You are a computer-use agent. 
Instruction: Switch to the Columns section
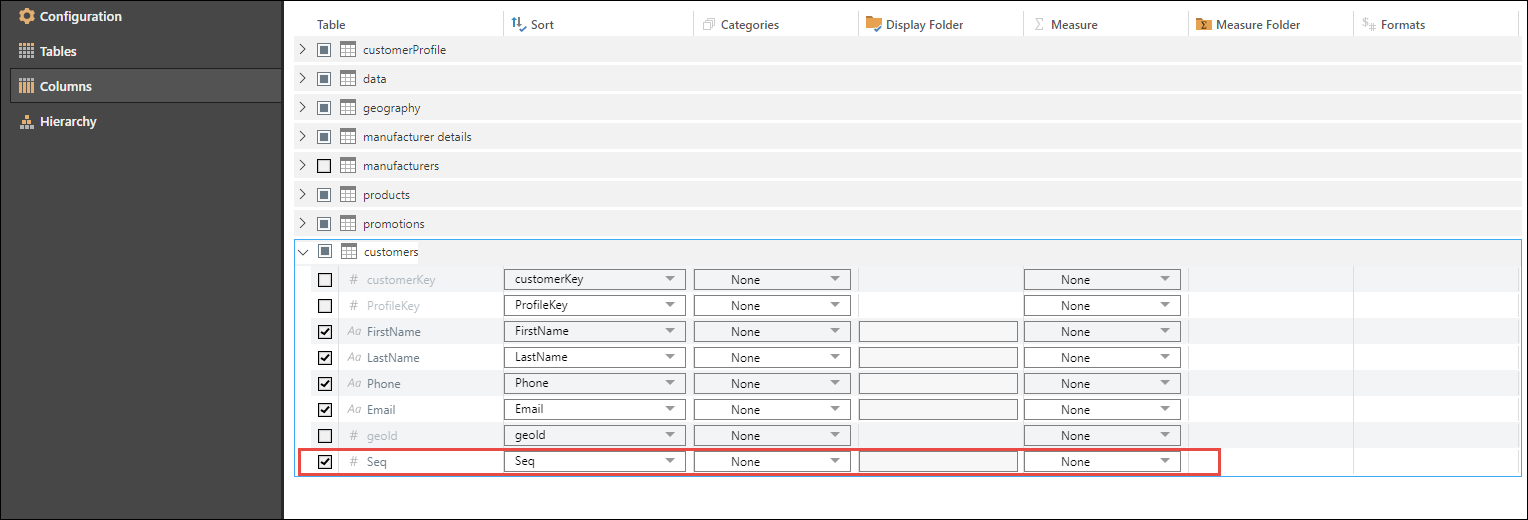coord(65,87)
